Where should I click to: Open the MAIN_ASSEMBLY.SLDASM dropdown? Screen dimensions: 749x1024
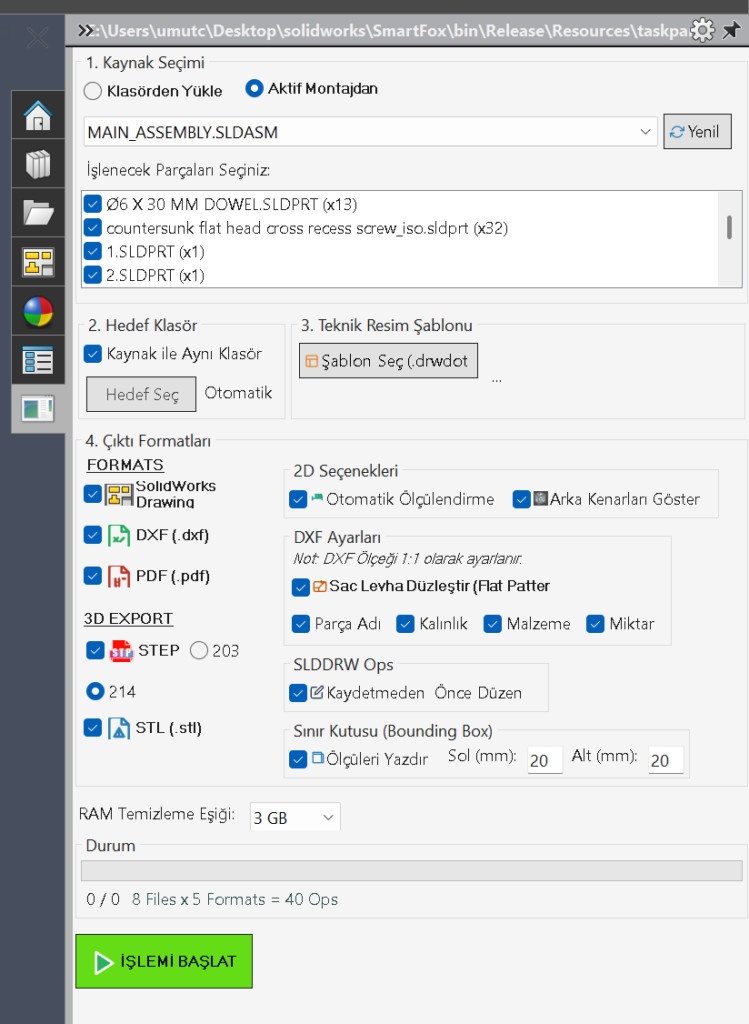(645, 132)
